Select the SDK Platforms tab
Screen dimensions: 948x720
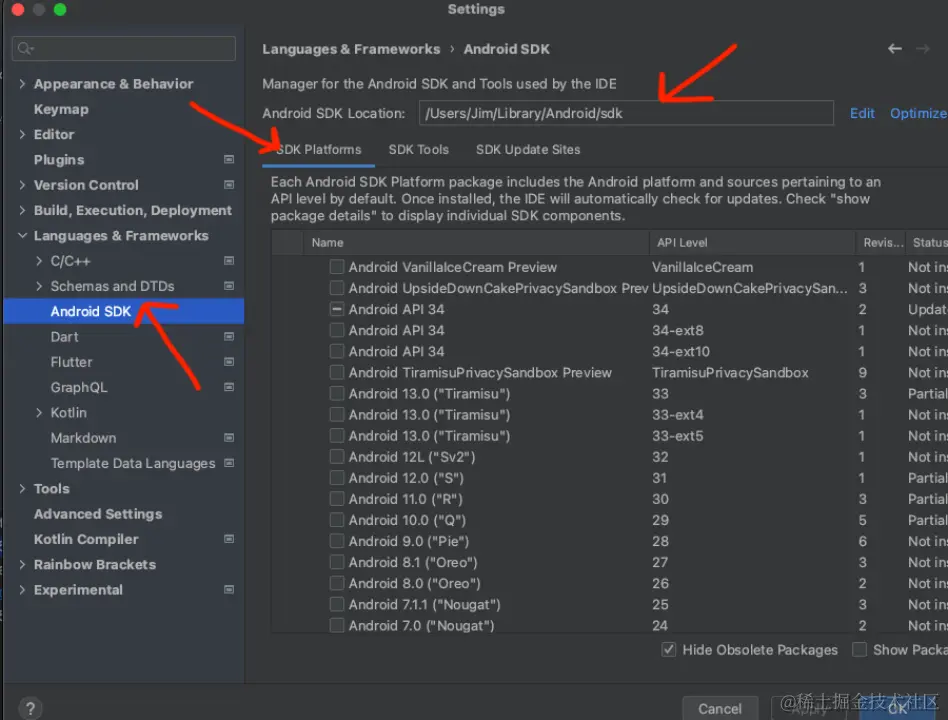tap(319, 149)
